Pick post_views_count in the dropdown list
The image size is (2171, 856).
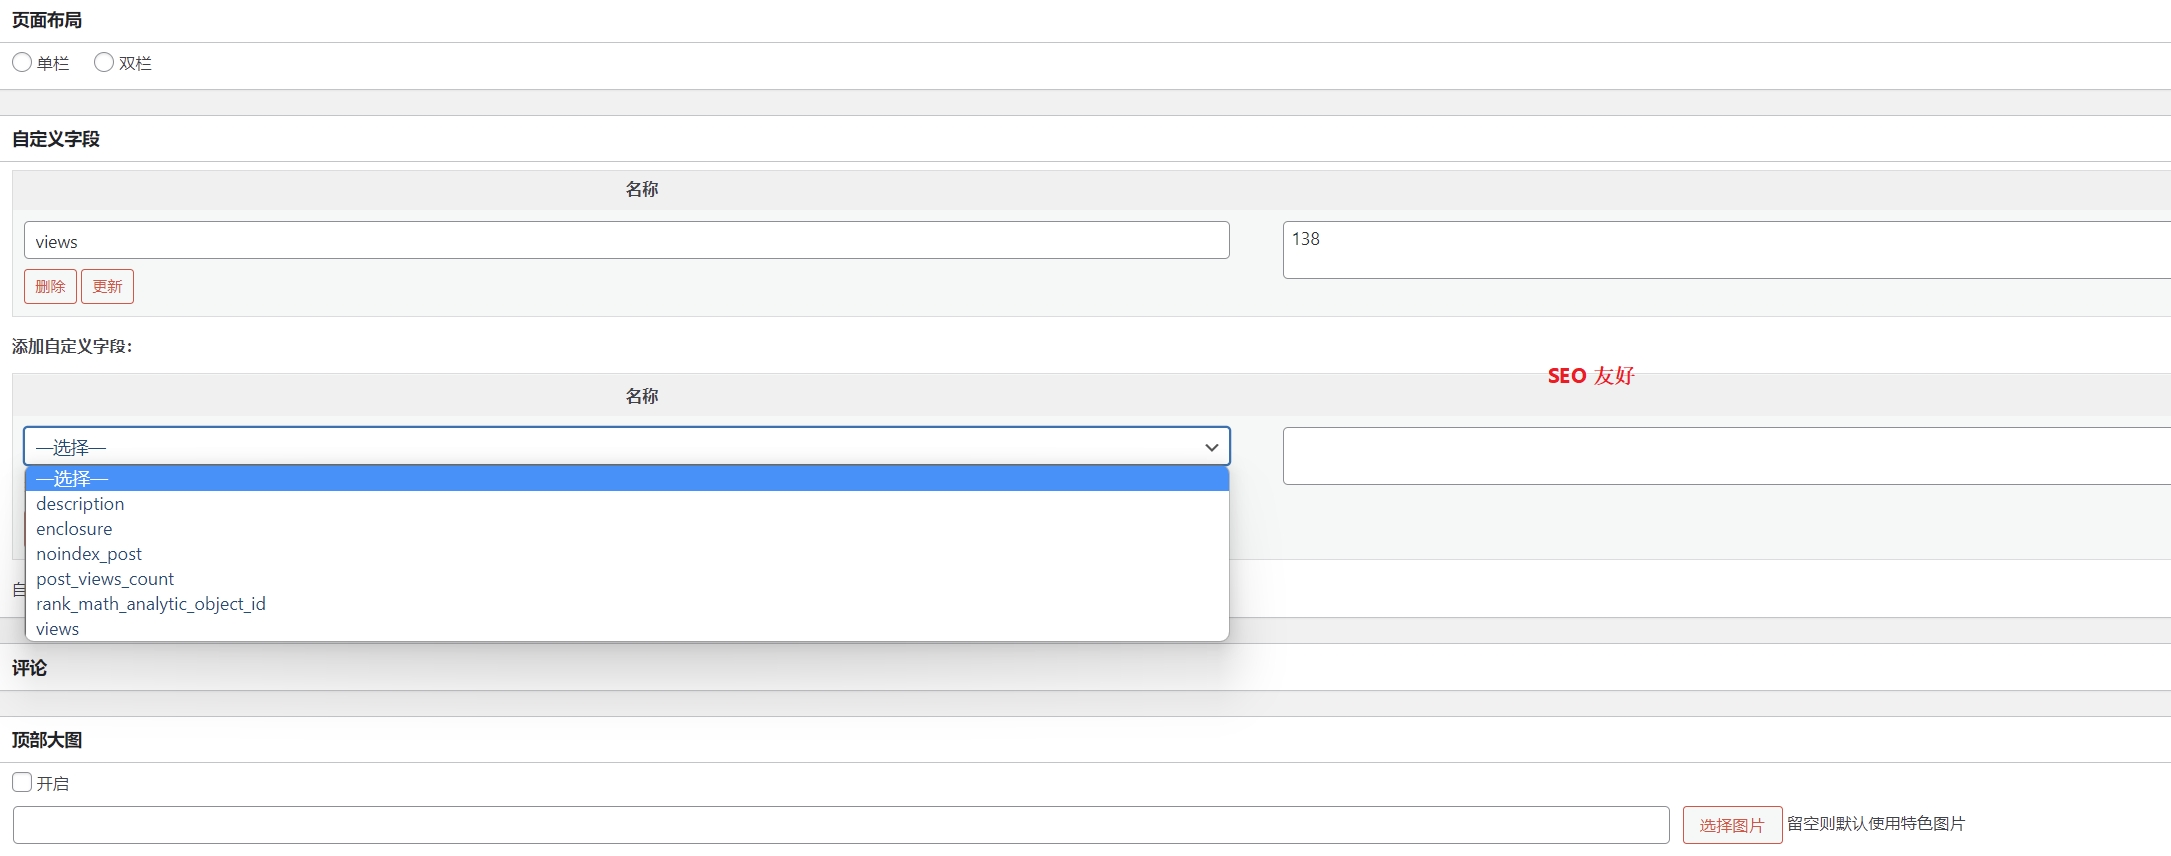105,579
